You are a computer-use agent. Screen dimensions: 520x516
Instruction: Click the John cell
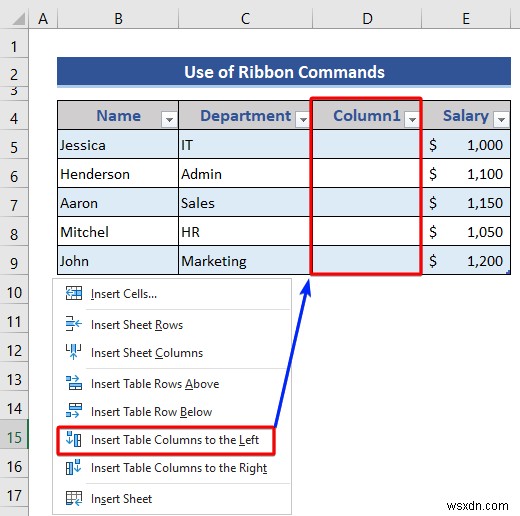tap(118, 261)
